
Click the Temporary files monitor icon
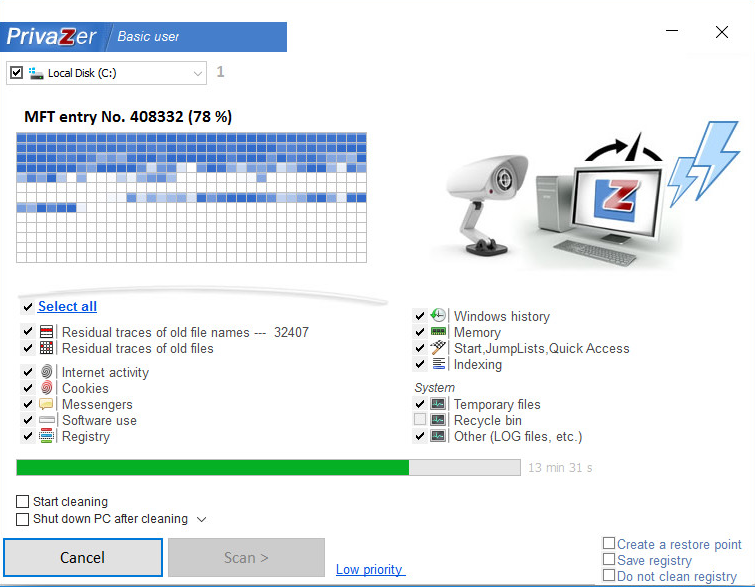pos(438,404)
